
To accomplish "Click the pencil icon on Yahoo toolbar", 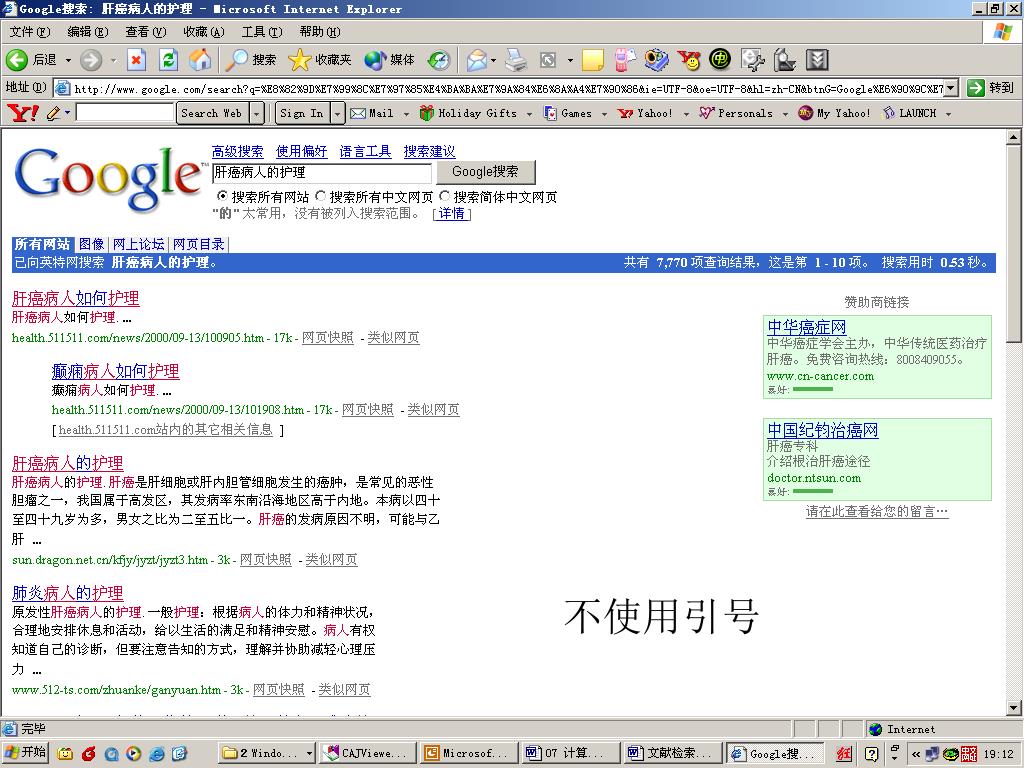I will tap(54, 113).
